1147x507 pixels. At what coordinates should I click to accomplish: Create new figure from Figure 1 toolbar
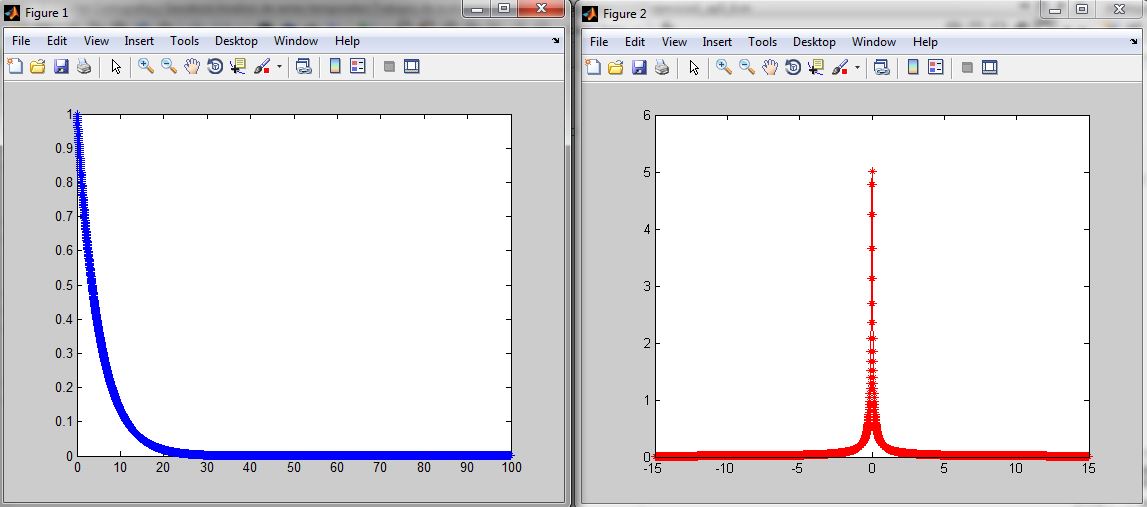[x=15, y=67]
